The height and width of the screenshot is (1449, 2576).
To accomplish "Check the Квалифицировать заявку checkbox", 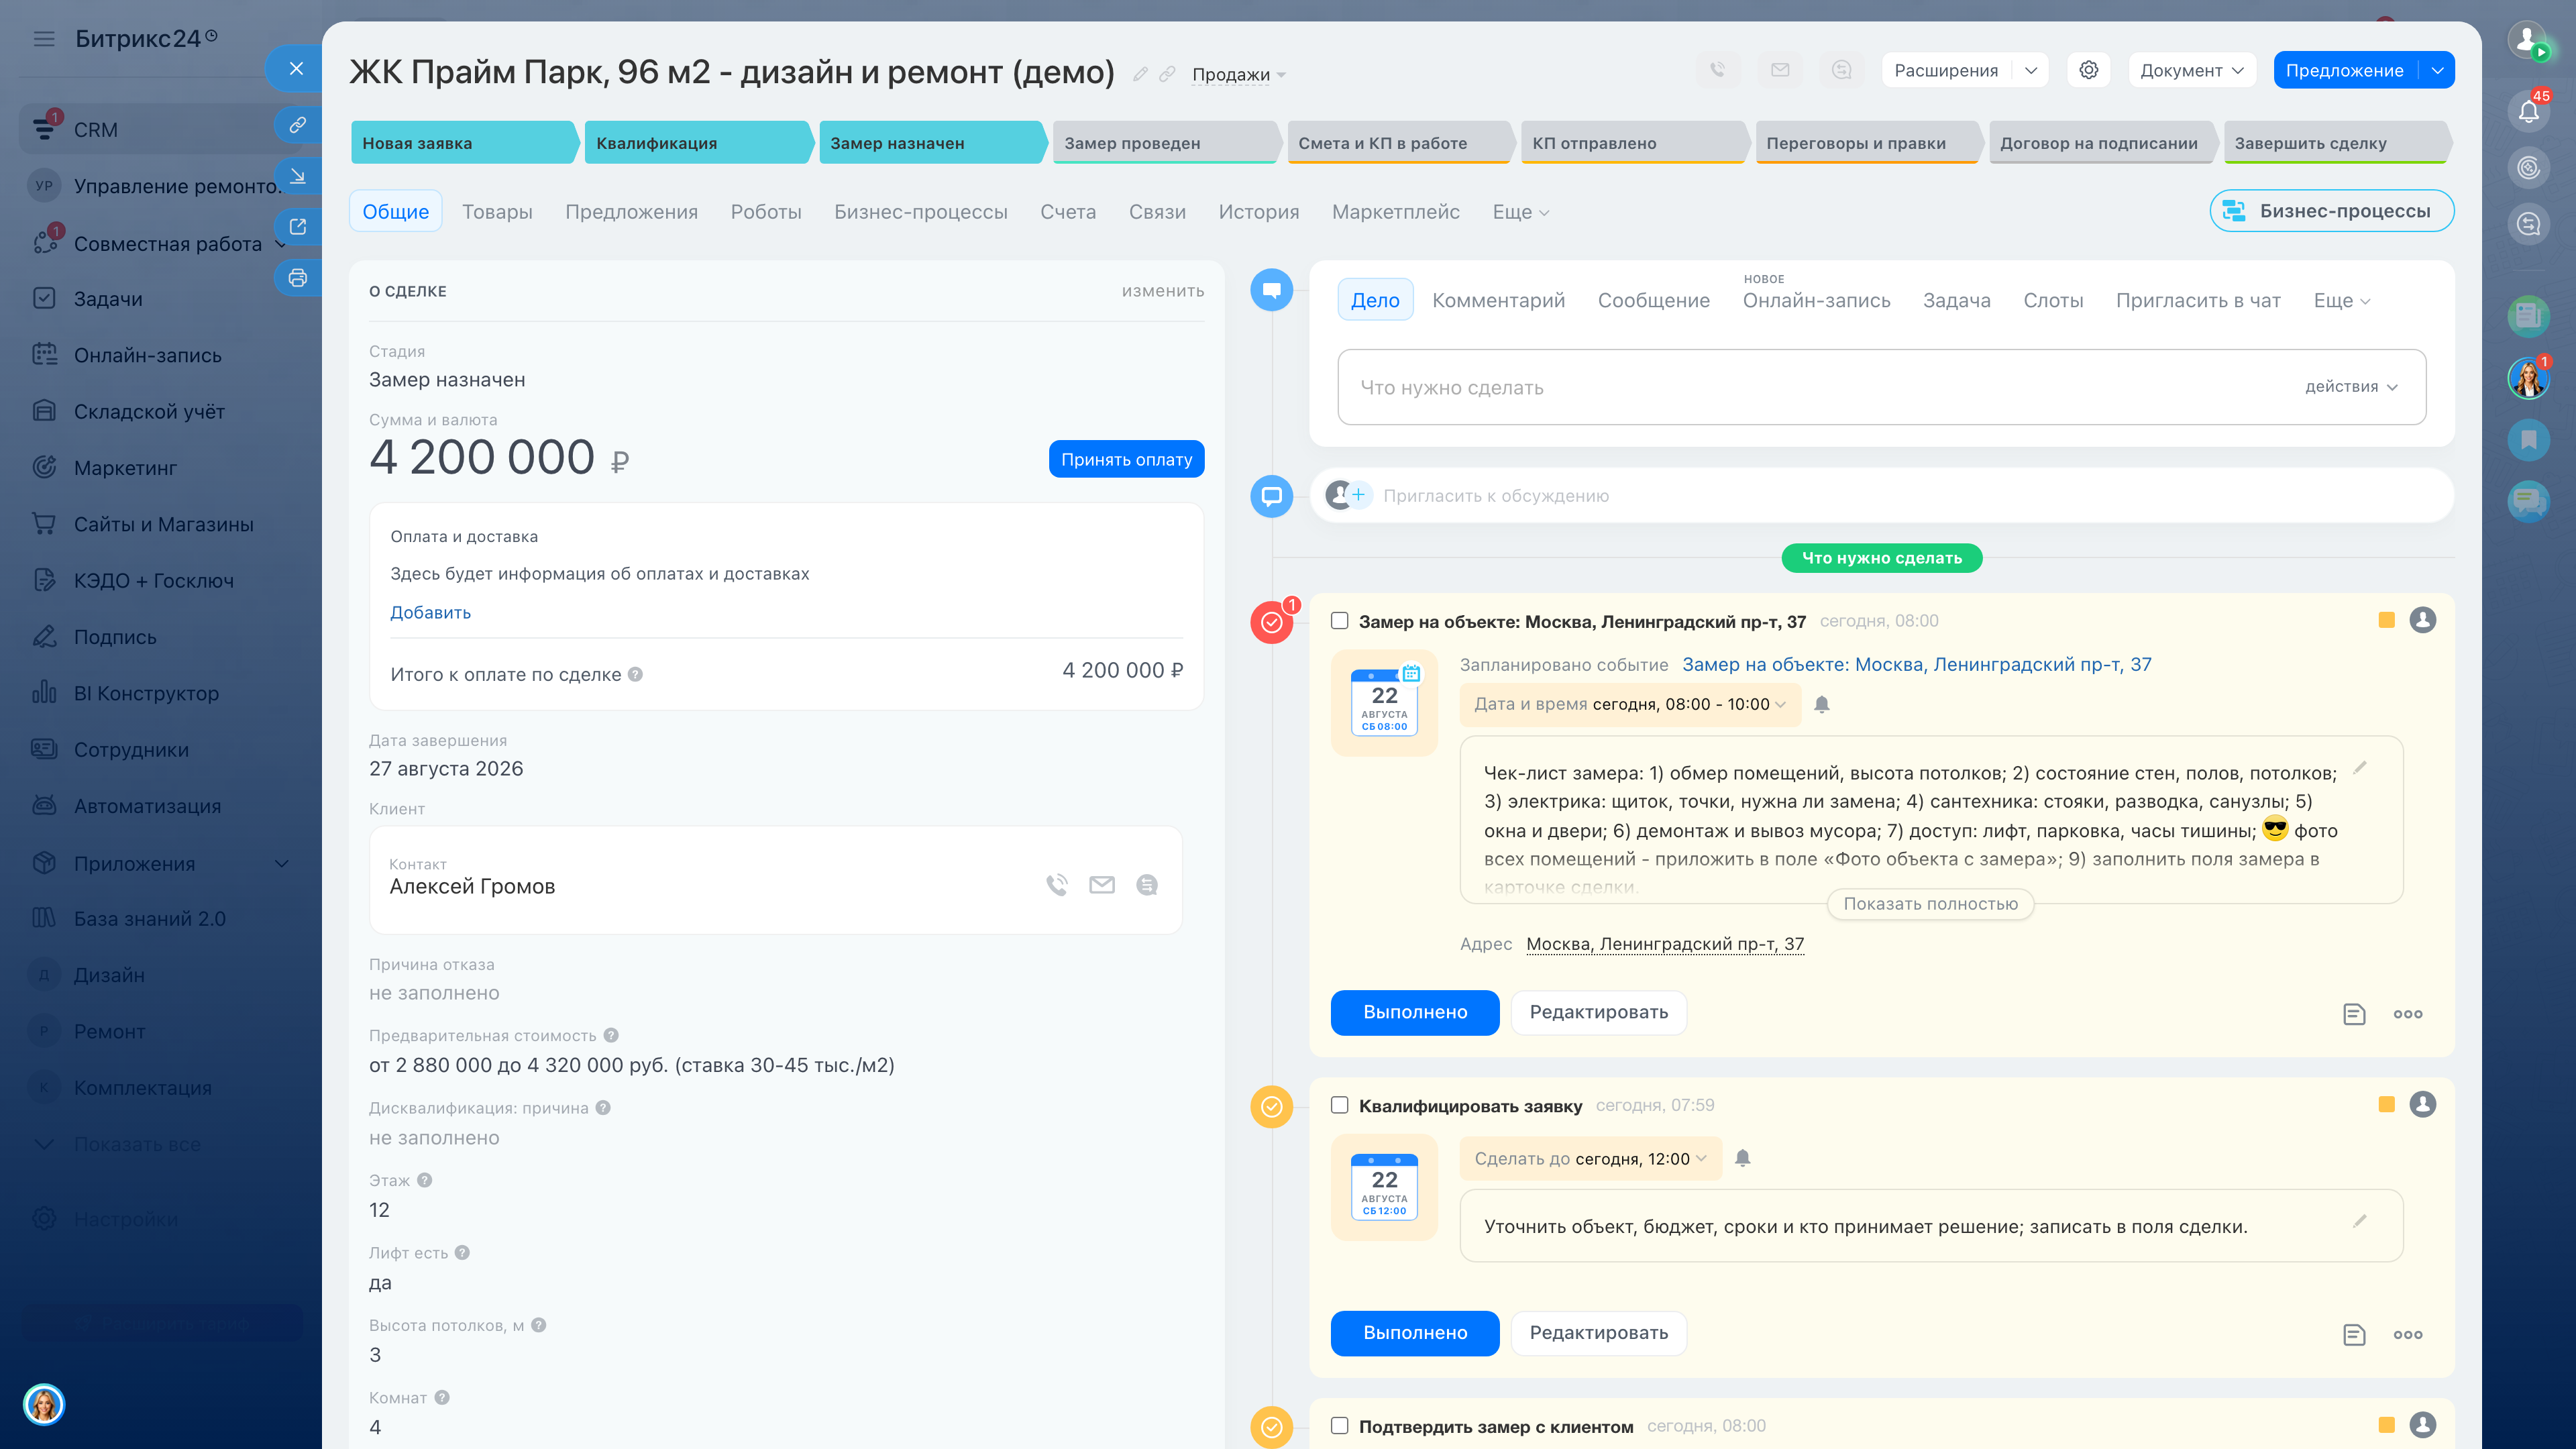I will tap(1340, 1105).
